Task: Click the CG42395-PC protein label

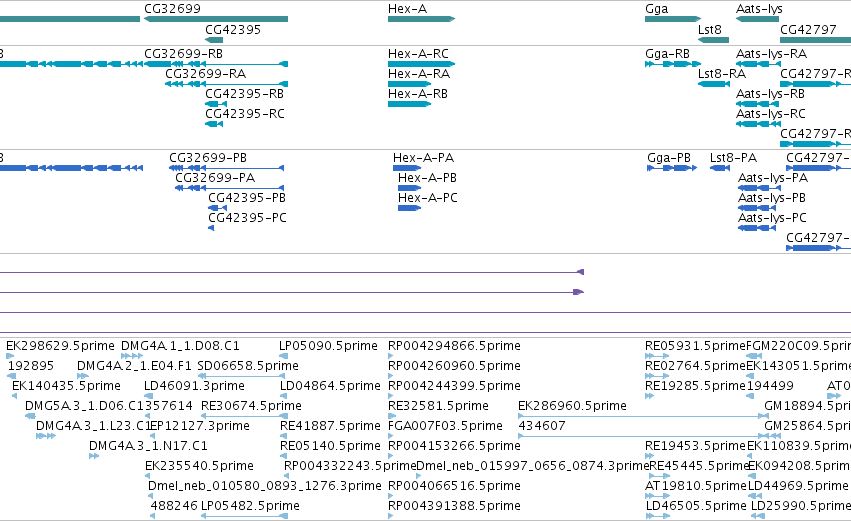Action: click(247, 218)
